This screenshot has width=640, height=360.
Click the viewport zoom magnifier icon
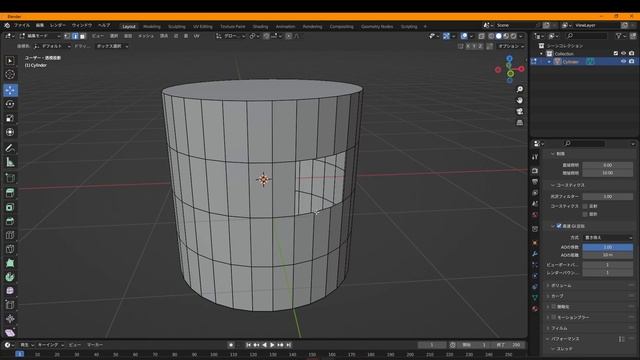[520, 89]
